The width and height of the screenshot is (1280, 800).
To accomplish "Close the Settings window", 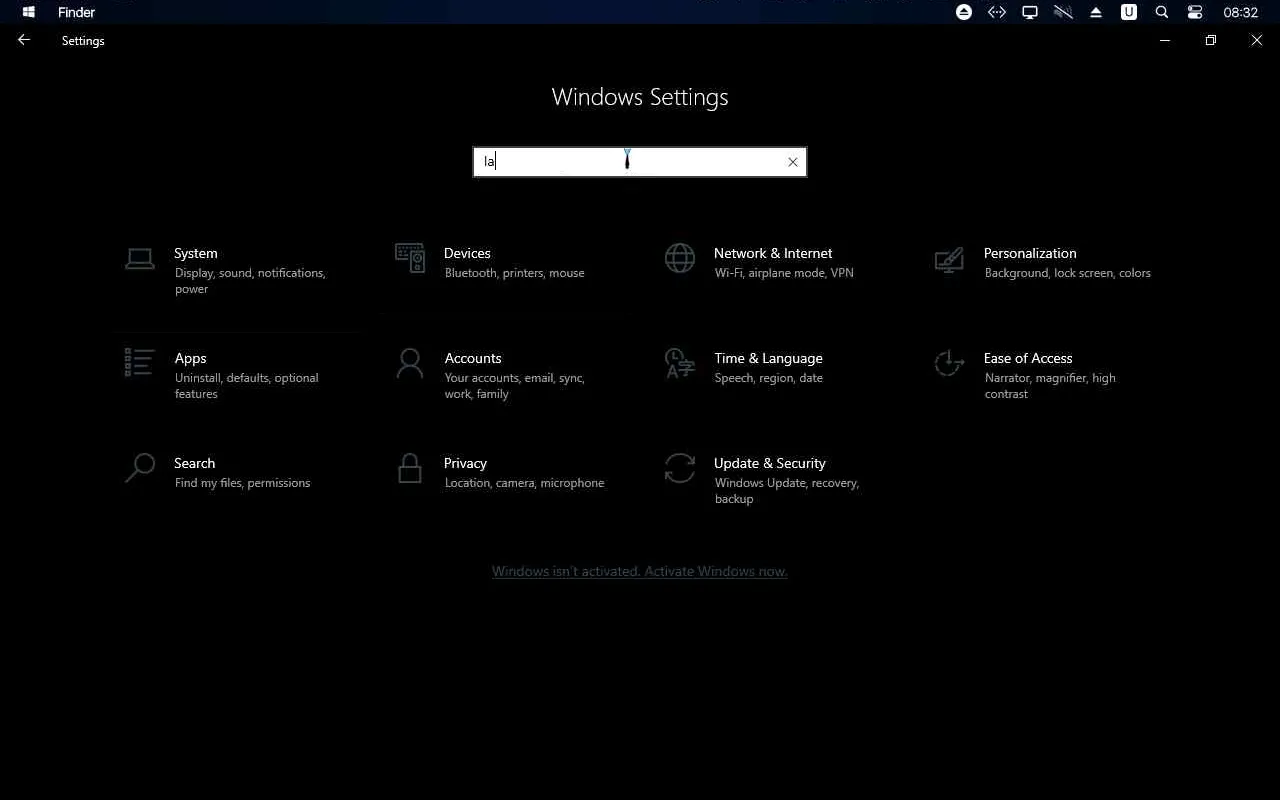I will 1257,40.
